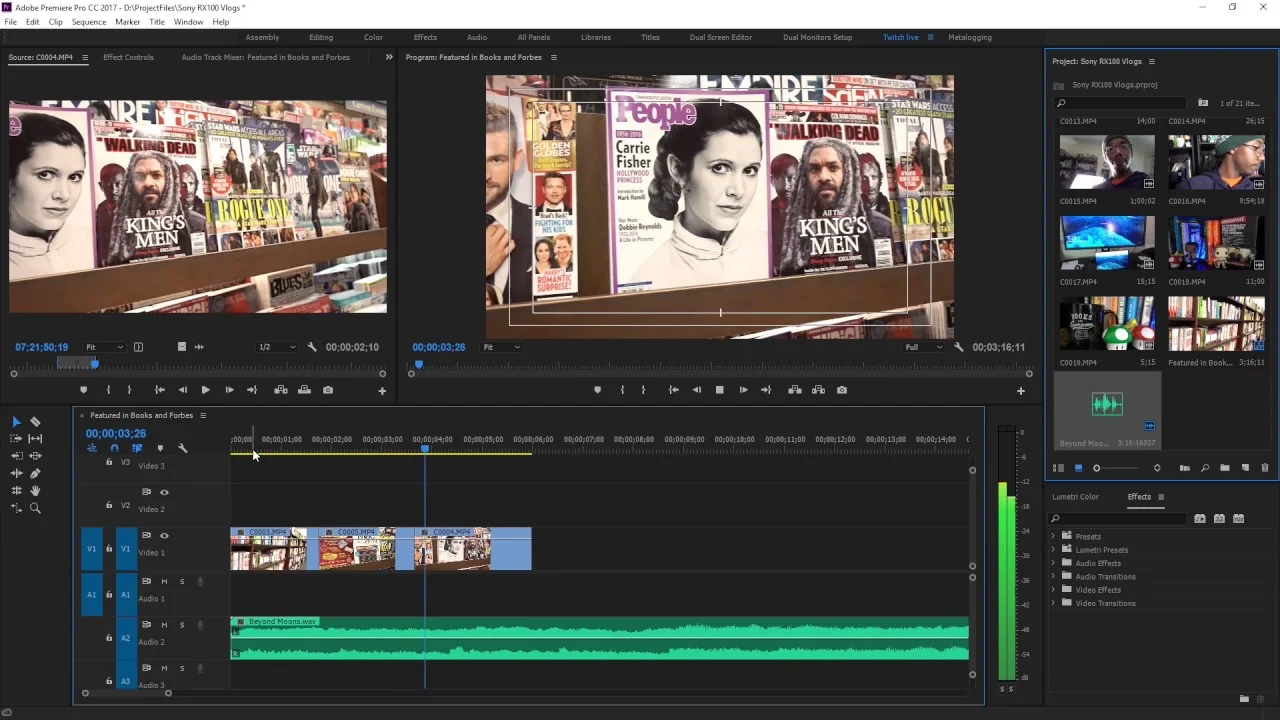Image resolution: width=1280 pixels, height=720 pixels.
Task: Mute Audio 1 track
Action: 164,581
